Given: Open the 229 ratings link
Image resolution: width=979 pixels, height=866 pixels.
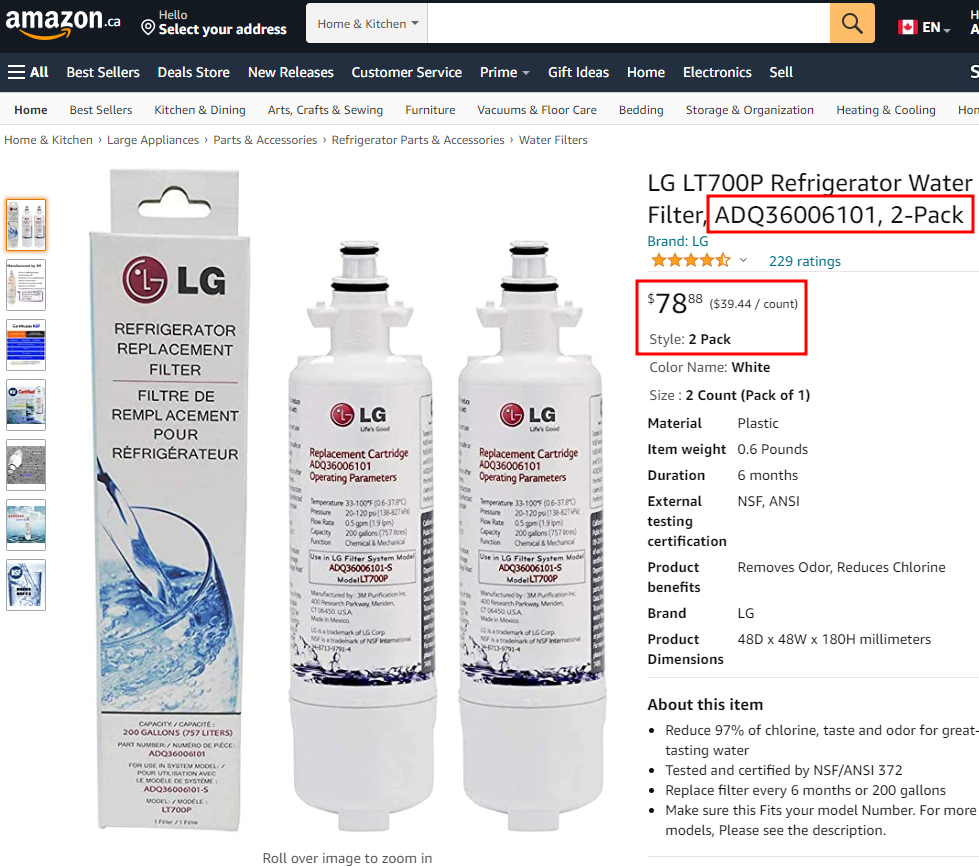Looking at the screenshot, I should pos(804,261).
